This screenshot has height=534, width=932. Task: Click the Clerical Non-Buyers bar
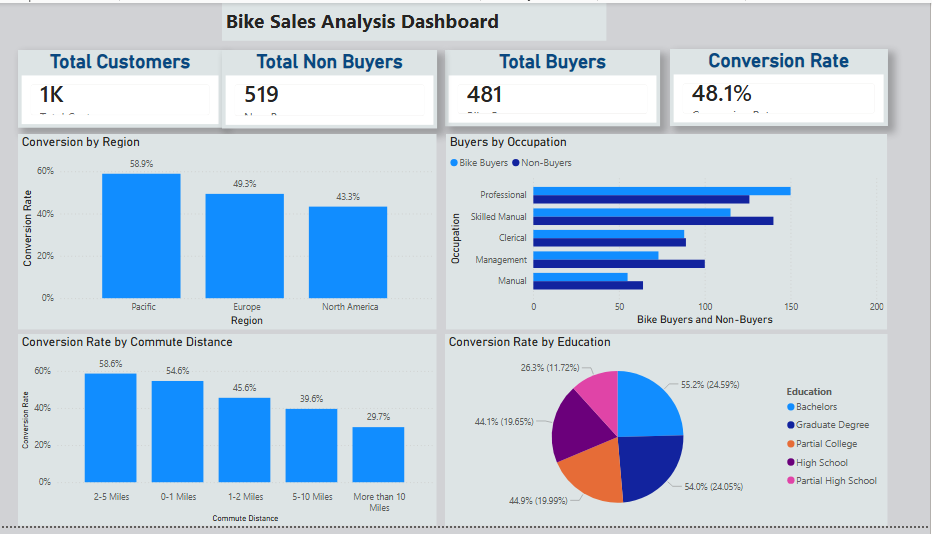[x=609, y=243]
